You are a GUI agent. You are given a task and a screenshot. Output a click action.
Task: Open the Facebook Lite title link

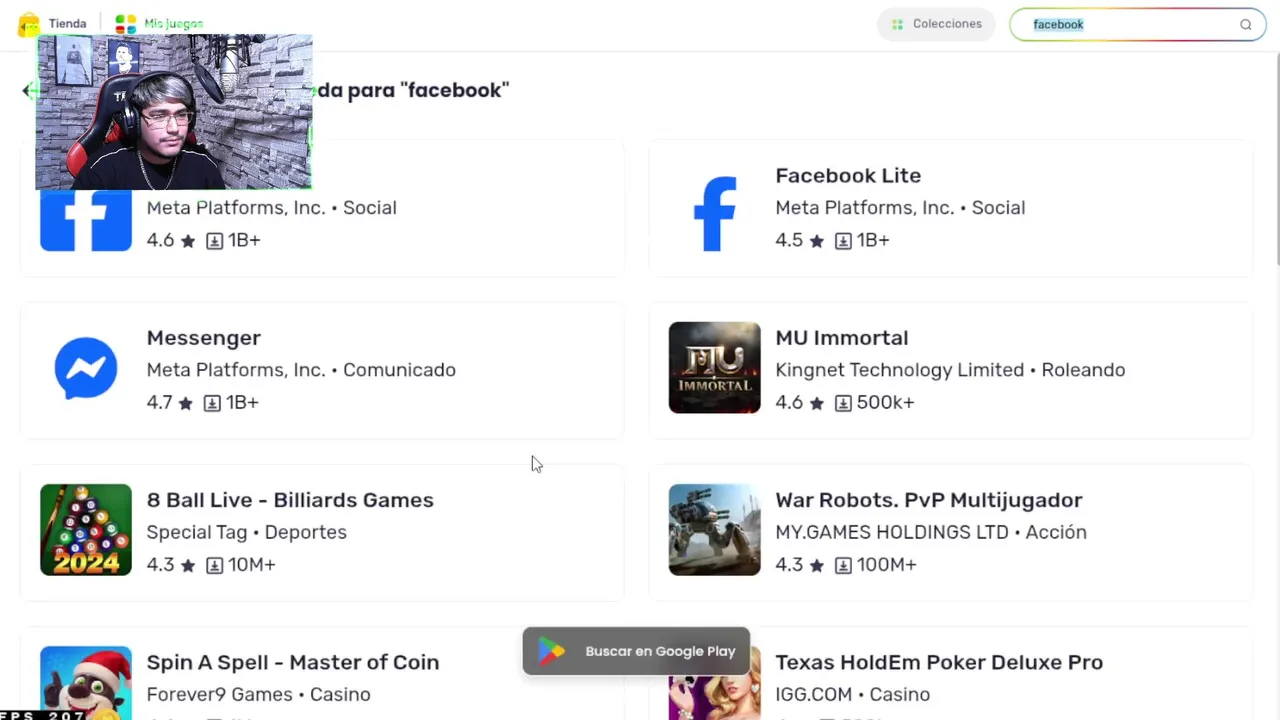(847, 176)
